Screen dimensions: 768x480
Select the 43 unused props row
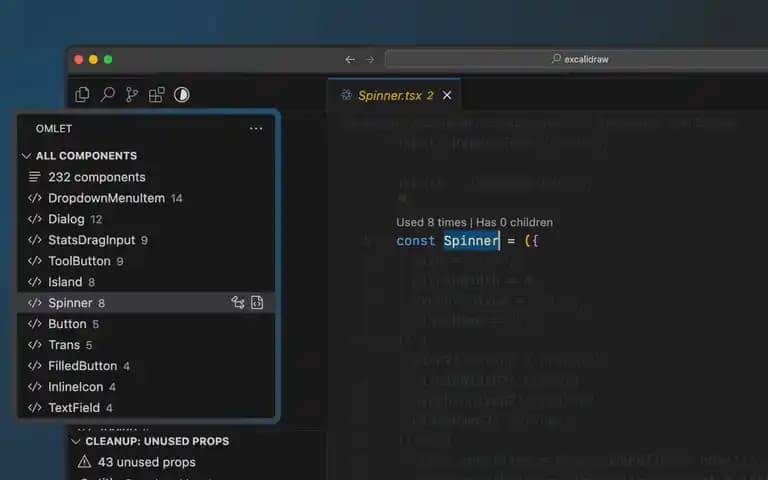(x=196, y=462)
